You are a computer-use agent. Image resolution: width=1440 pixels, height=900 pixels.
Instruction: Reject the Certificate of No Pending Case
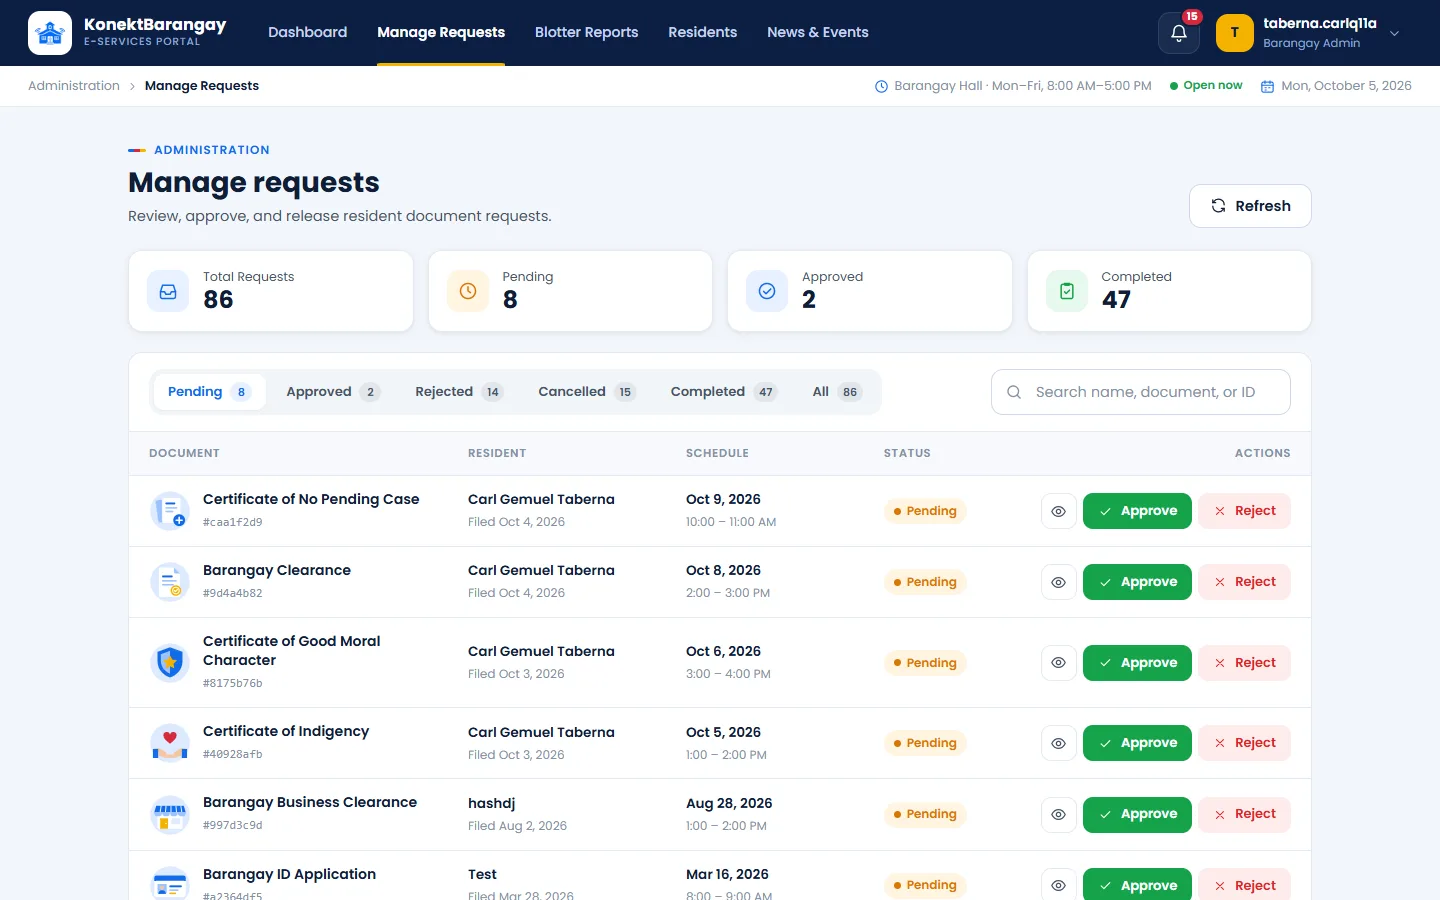[x=1245, y=511]
